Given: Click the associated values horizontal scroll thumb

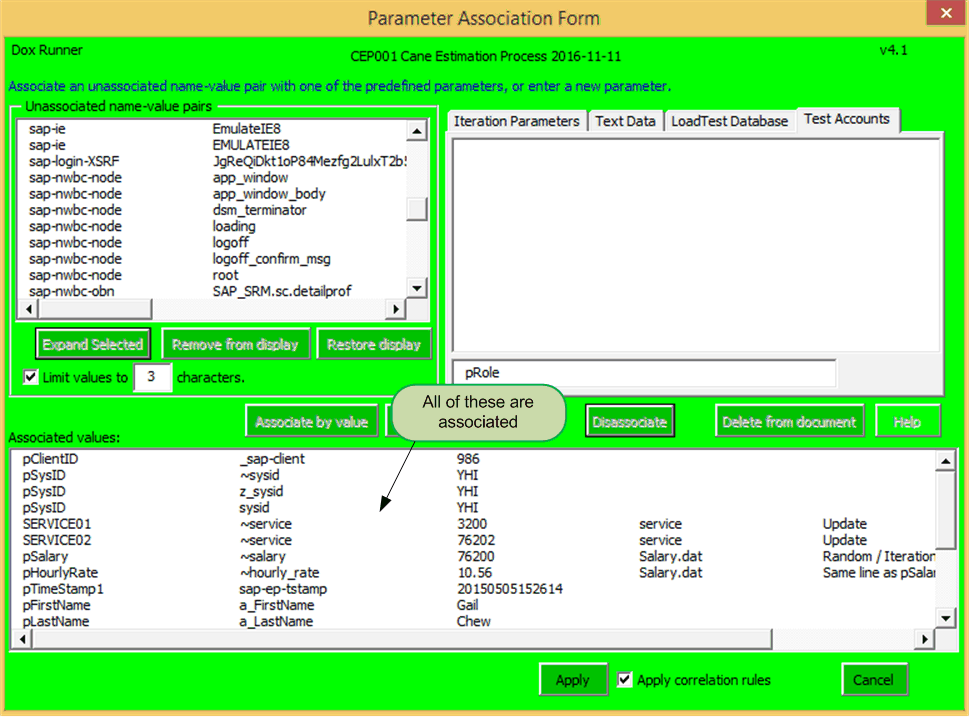Looking at the screenshot, I should tap(402, 638).
